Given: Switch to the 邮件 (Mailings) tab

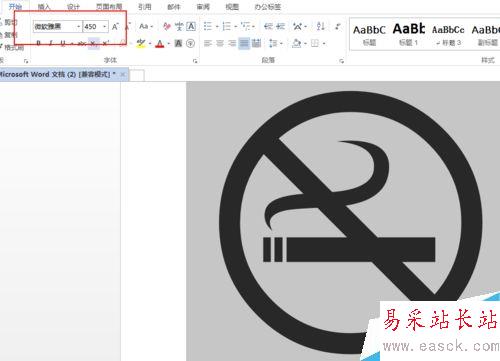Looking at the screenshot, I should 173,6.
